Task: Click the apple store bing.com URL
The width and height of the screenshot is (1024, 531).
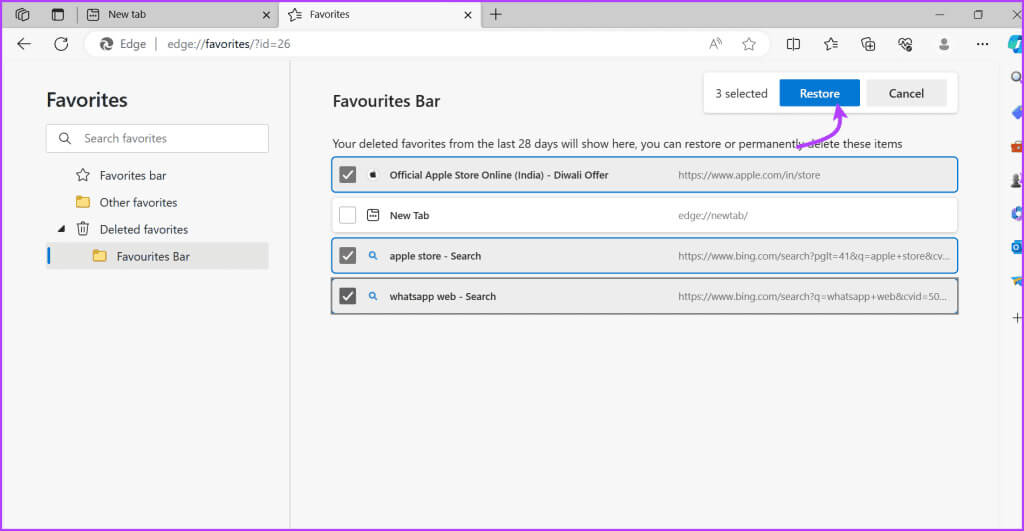Action: (x=814, y=256)
